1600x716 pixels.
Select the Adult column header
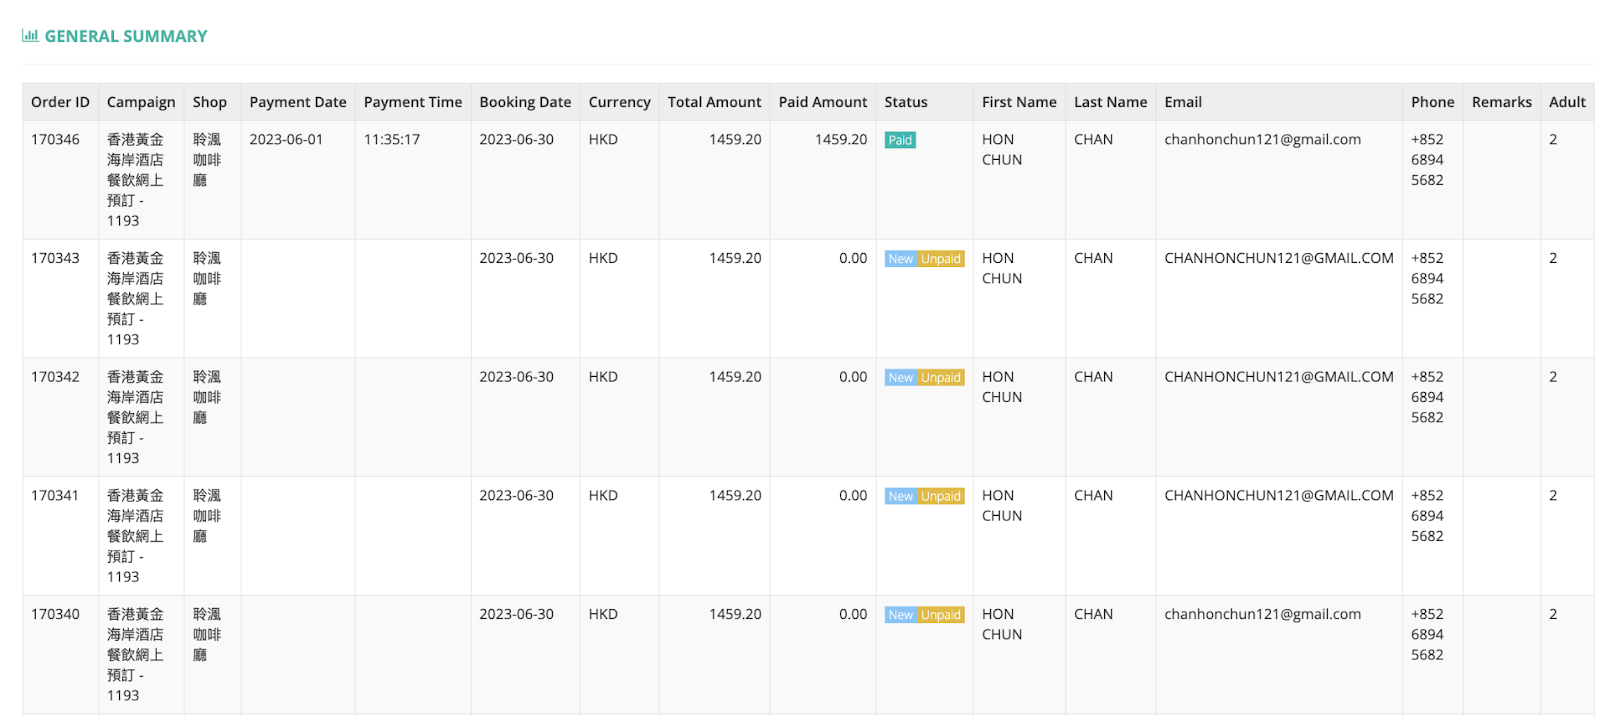click(x=1567, y=102)
